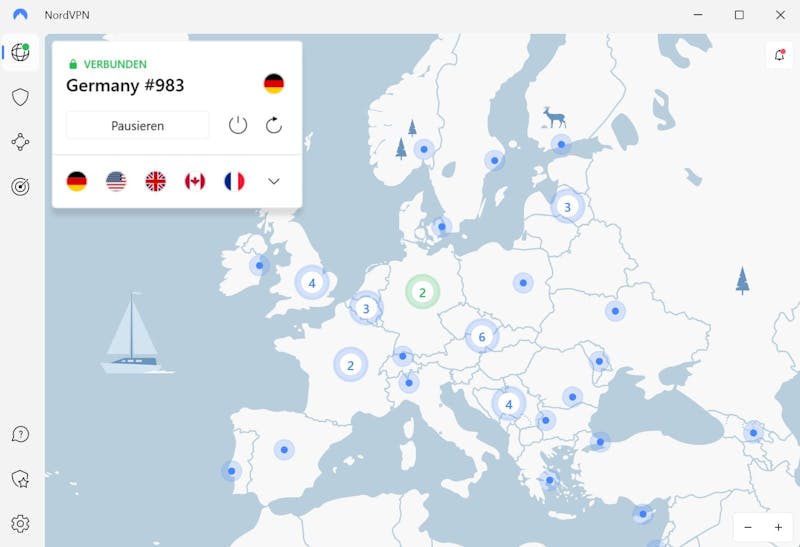The image size is (800, 547).
Task: Open the notifications bell icon
Action: pyautogui.click(x=779, y=55)
